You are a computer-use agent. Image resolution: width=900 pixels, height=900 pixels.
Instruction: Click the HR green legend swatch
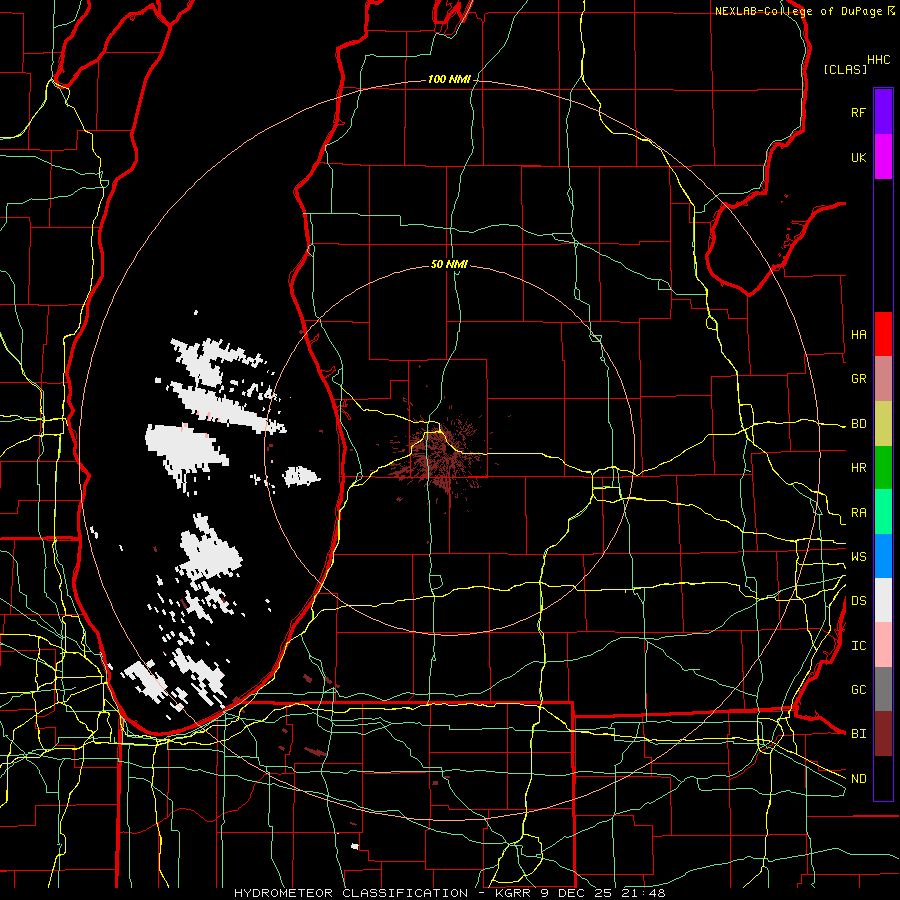click(x=883, y=468)
